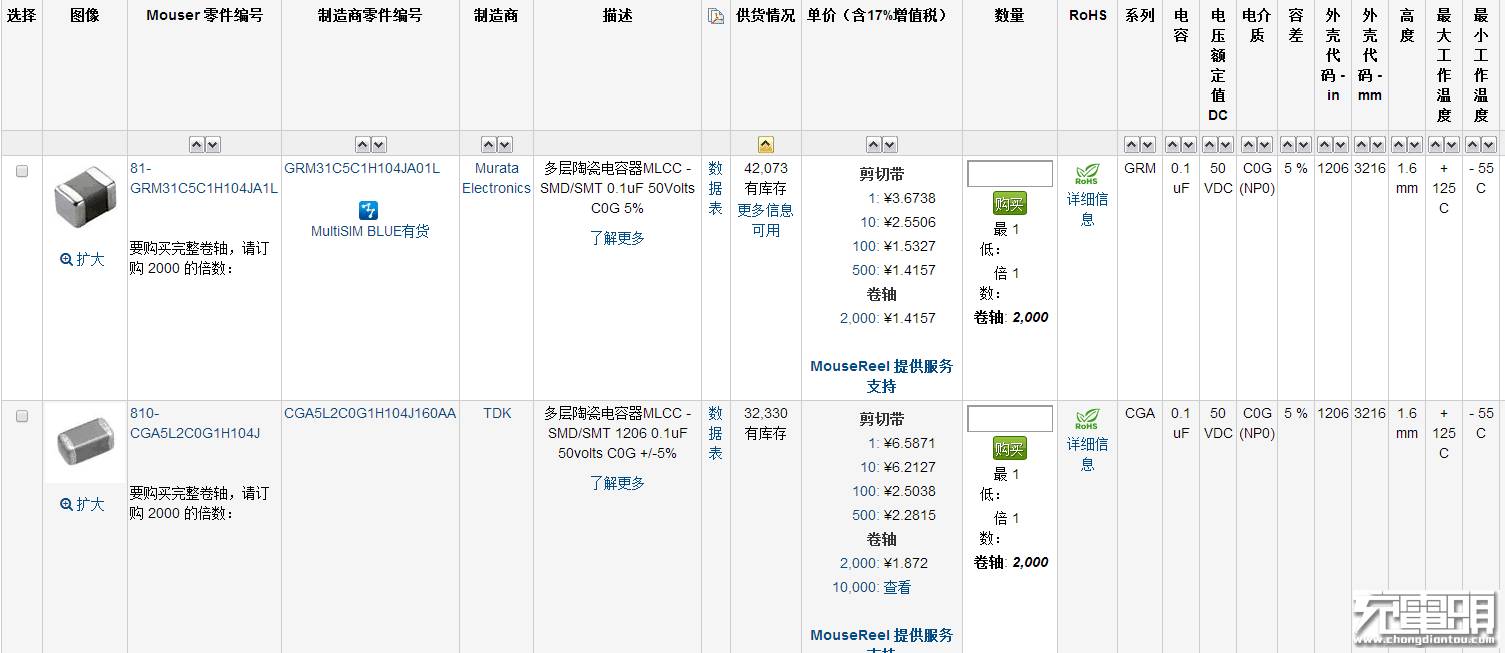Sort Mouser part number column descending
1505x653 pixels.
(212, 145)
